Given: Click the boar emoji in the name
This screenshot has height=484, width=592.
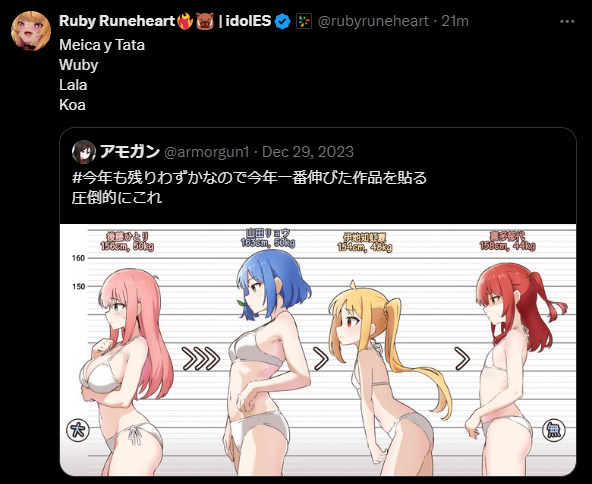Looking at the screenshot, I should 205,21.
